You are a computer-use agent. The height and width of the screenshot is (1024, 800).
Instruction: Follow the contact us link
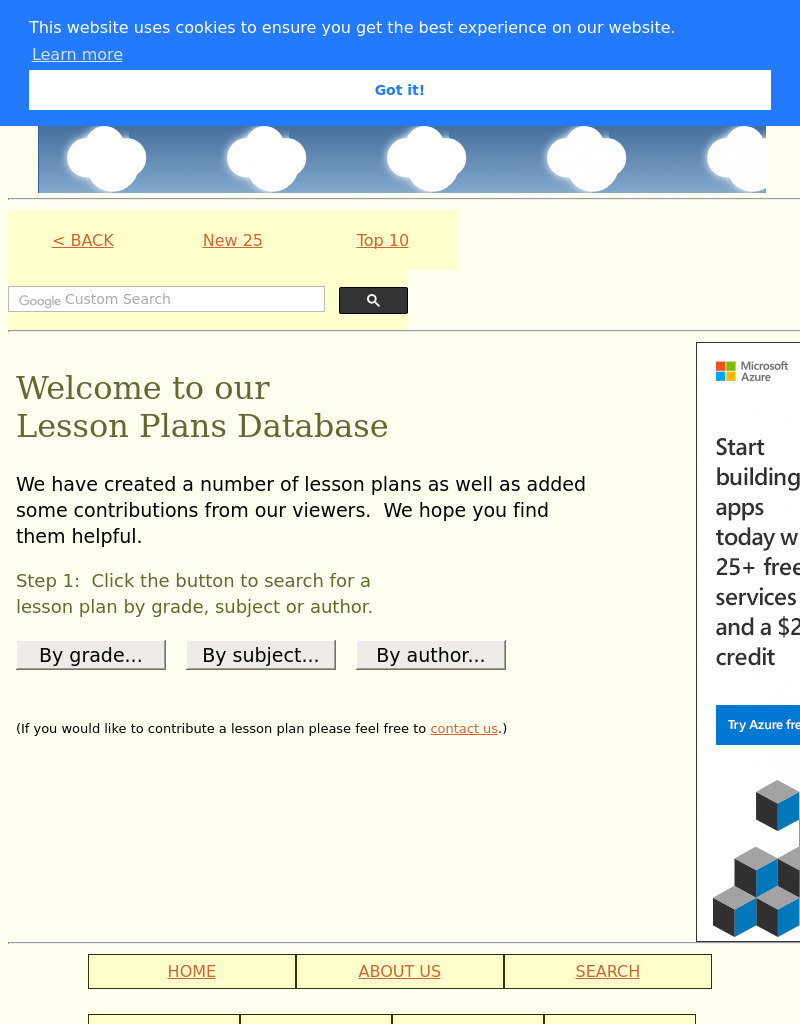(x=464, y=729)
